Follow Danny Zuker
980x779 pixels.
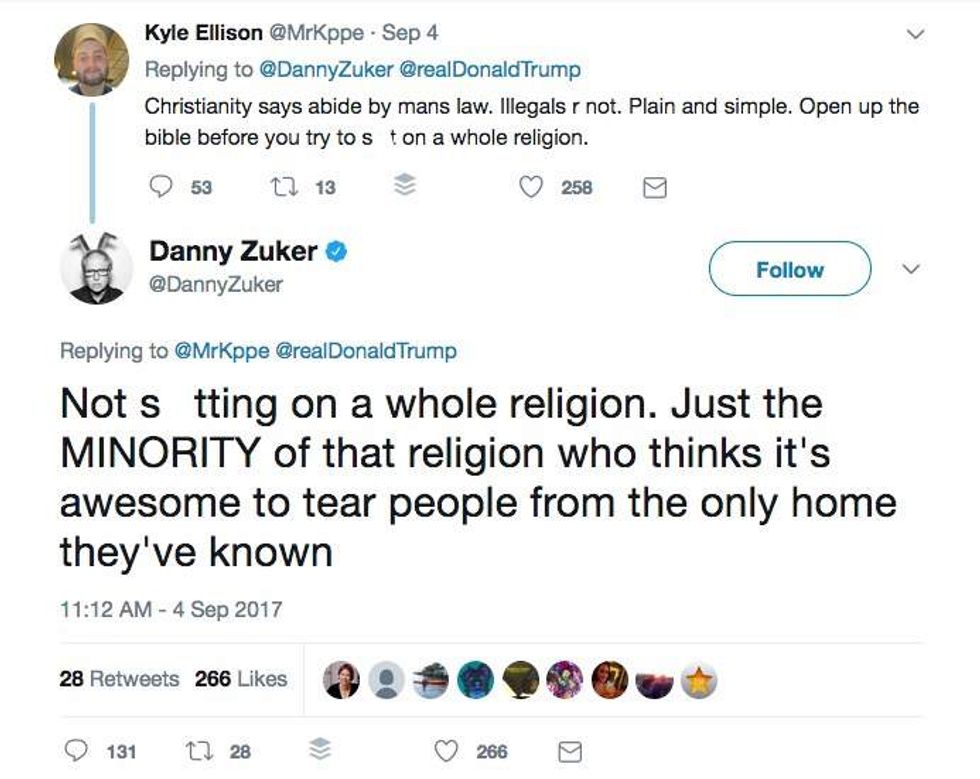789,269
